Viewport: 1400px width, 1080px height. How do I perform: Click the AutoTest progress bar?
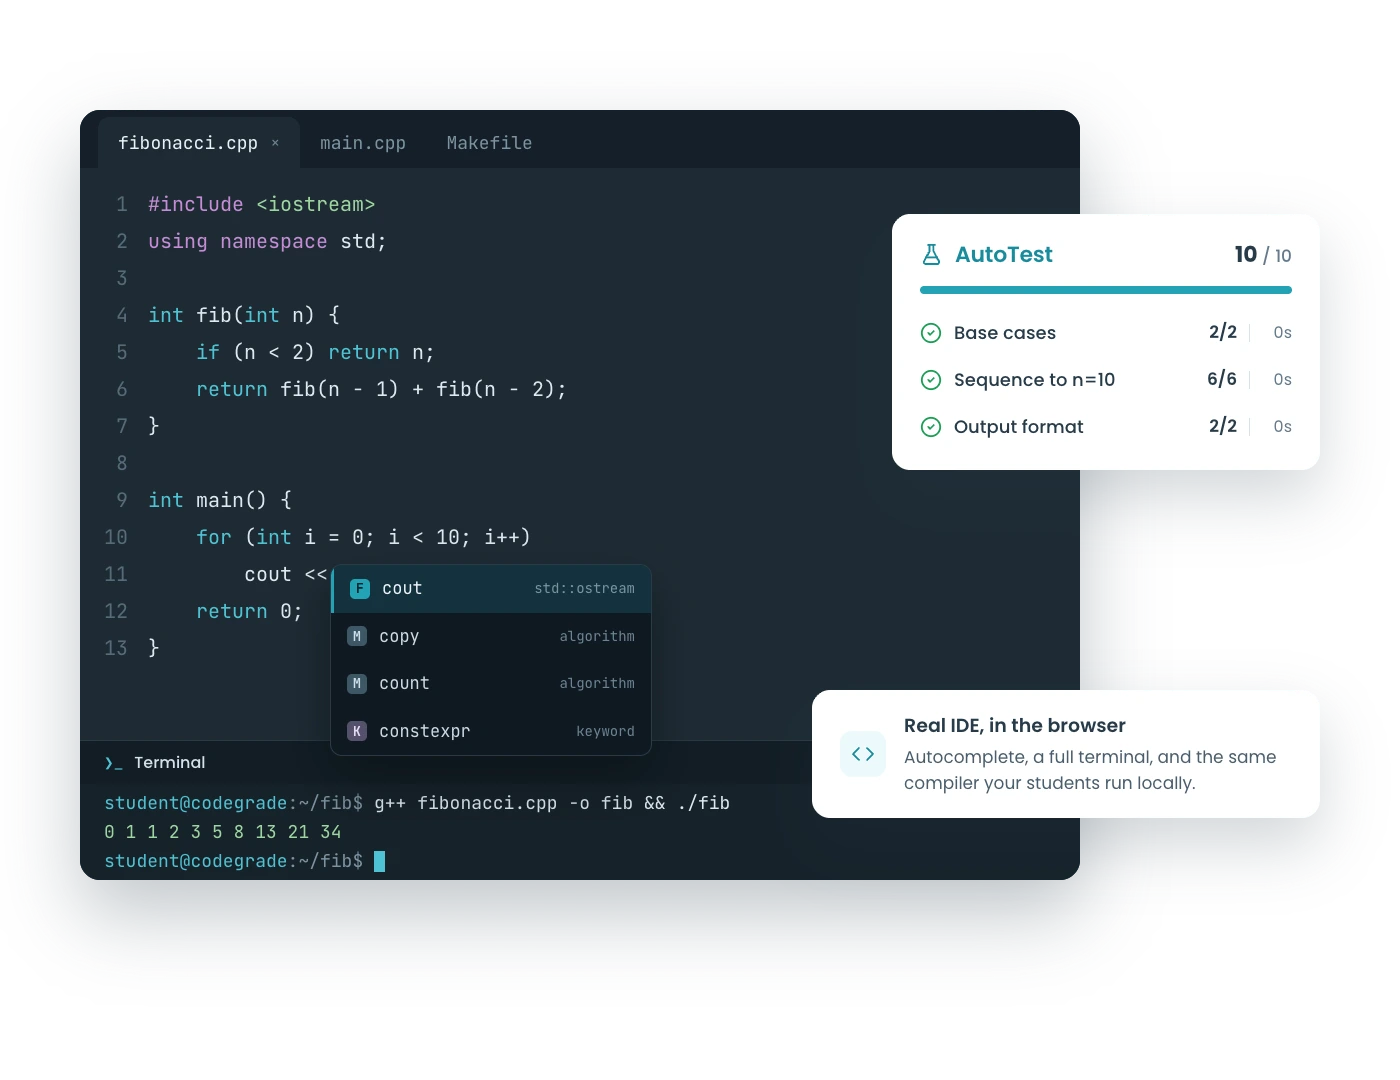pyautogui.click(x=1106, y=290)
